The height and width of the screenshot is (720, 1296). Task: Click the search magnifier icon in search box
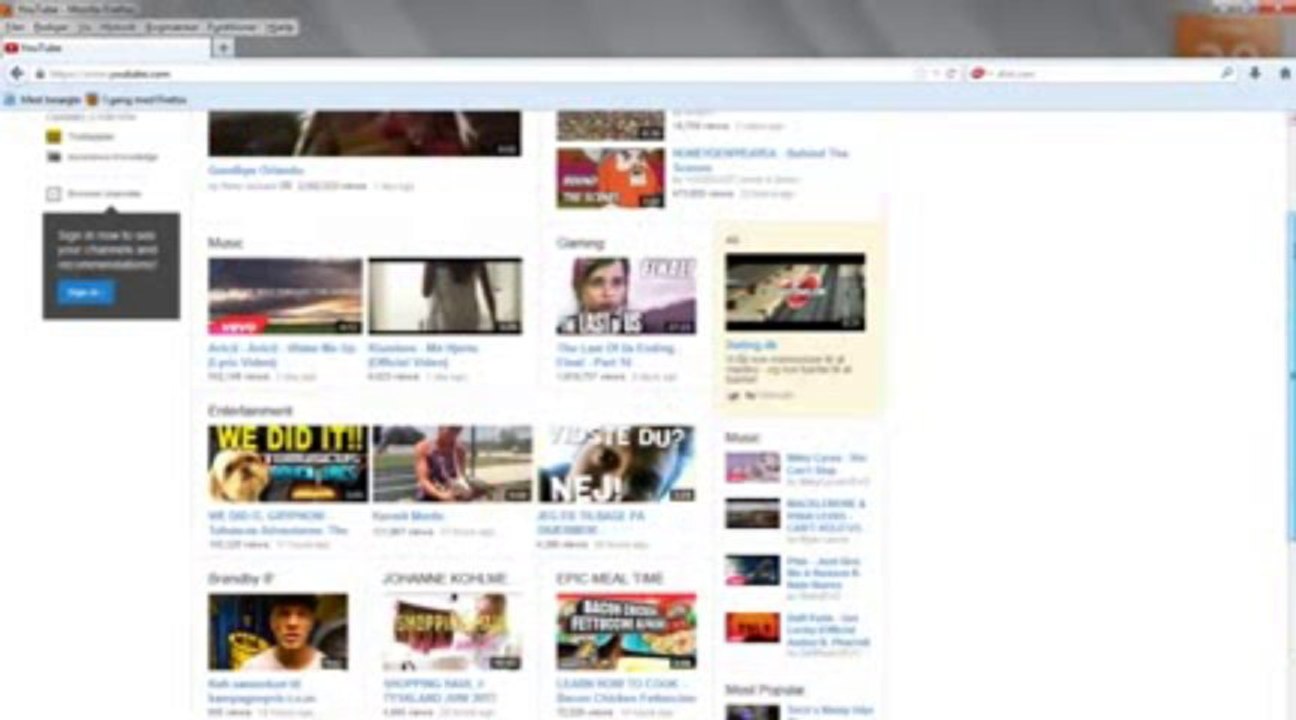(x=1227, y=74)
